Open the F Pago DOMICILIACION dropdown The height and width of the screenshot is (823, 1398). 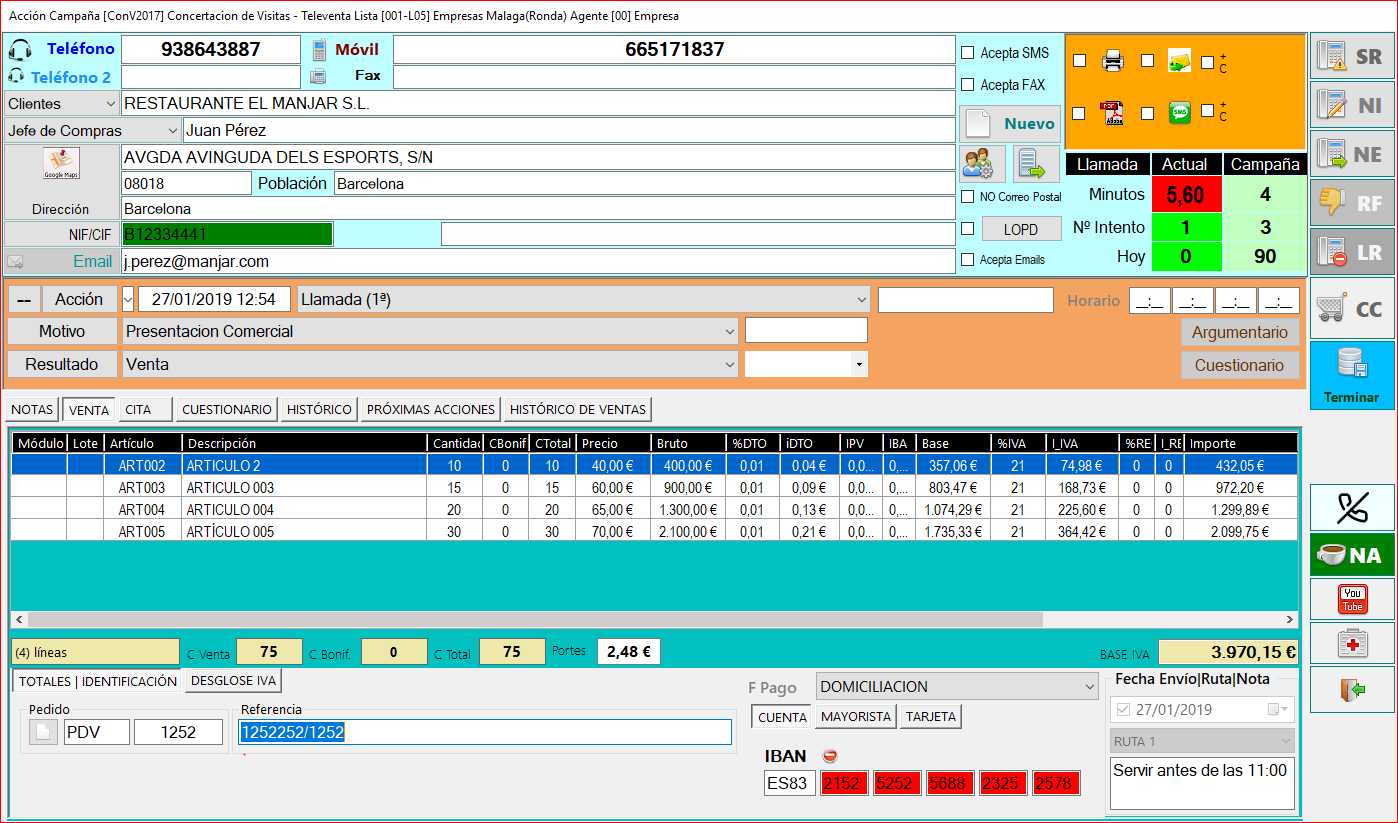[x=1089, y=687]
